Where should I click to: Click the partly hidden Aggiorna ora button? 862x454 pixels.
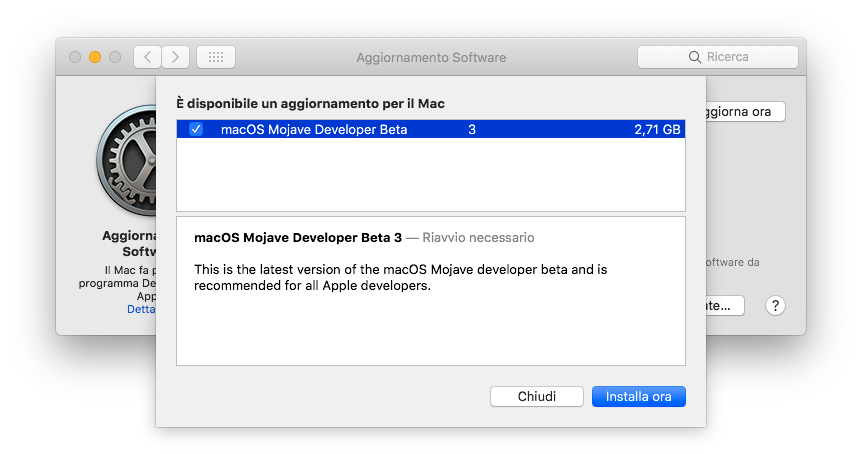tap(745, 112)
